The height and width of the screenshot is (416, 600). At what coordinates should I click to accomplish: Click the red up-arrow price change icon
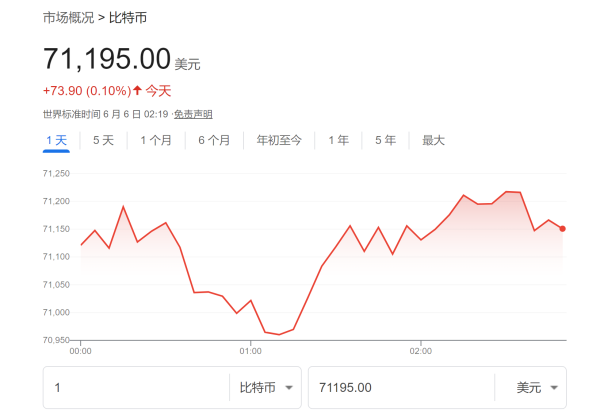coord(137,90)
